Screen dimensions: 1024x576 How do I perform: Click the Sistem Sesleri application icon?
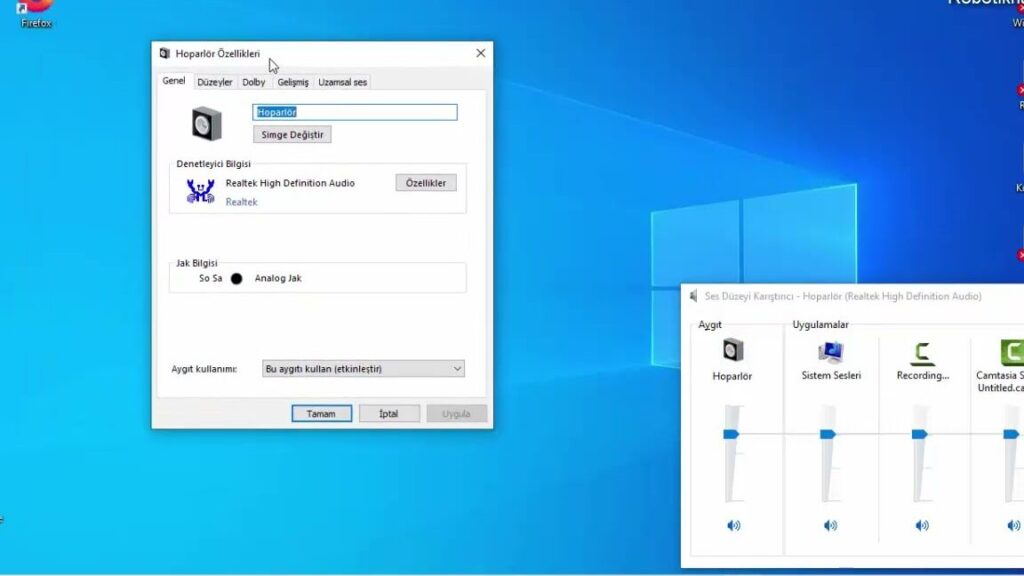click(x=830, y=351)
